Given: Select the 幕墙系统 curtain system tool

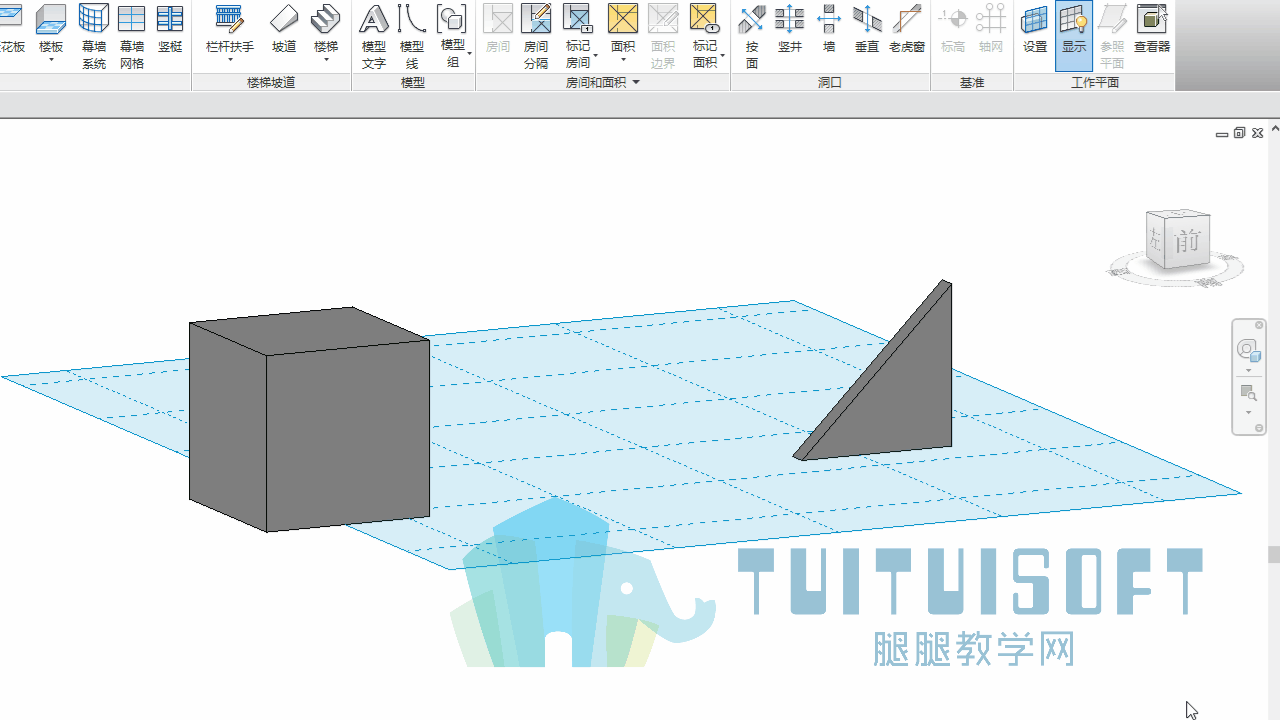Looking at the screenshot, I should coord(94,36).
